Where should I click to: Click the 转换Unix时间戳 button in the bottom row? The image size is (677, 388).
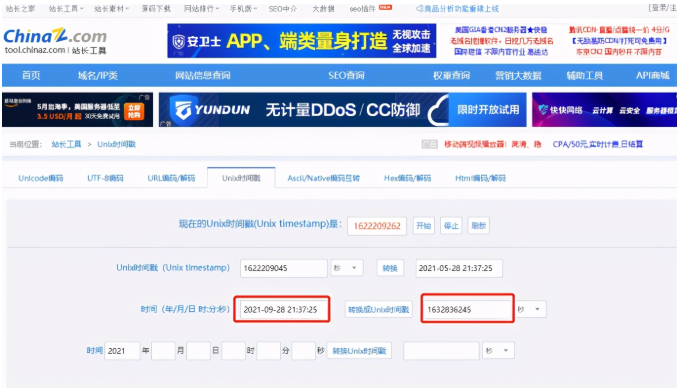359,351
